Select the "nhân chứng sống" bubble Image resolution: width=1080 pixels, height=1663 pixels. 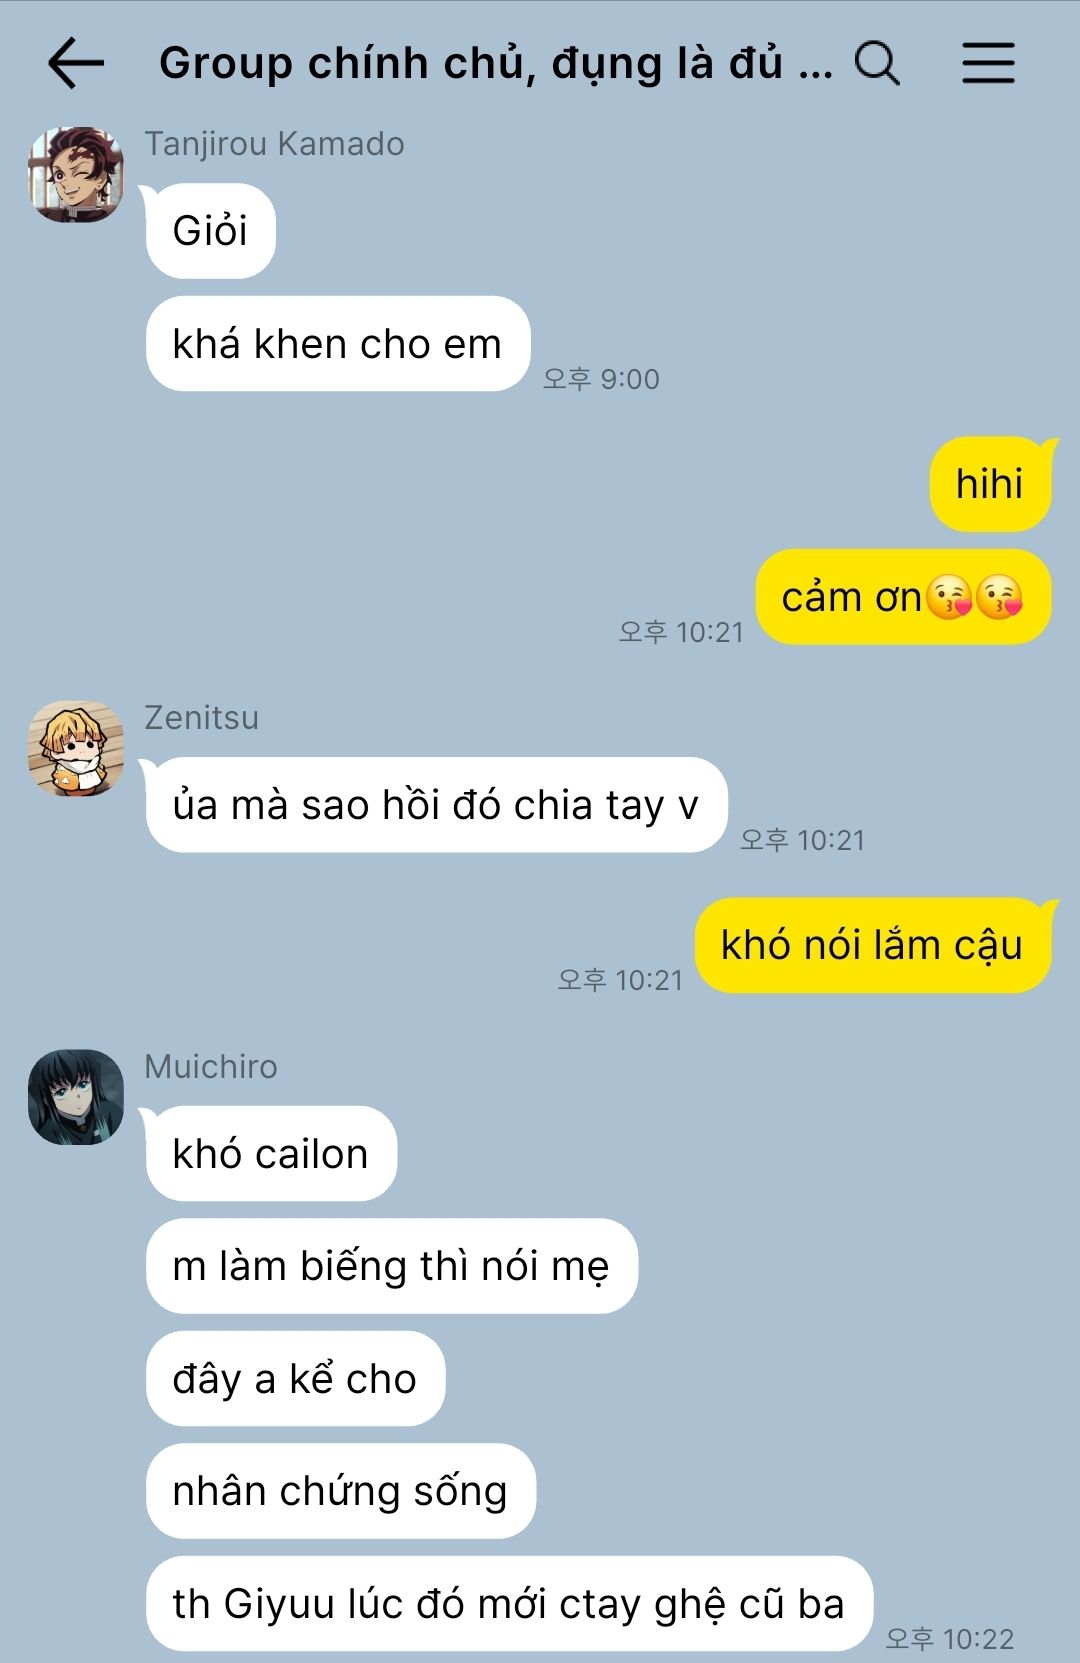coord(340,1491)
